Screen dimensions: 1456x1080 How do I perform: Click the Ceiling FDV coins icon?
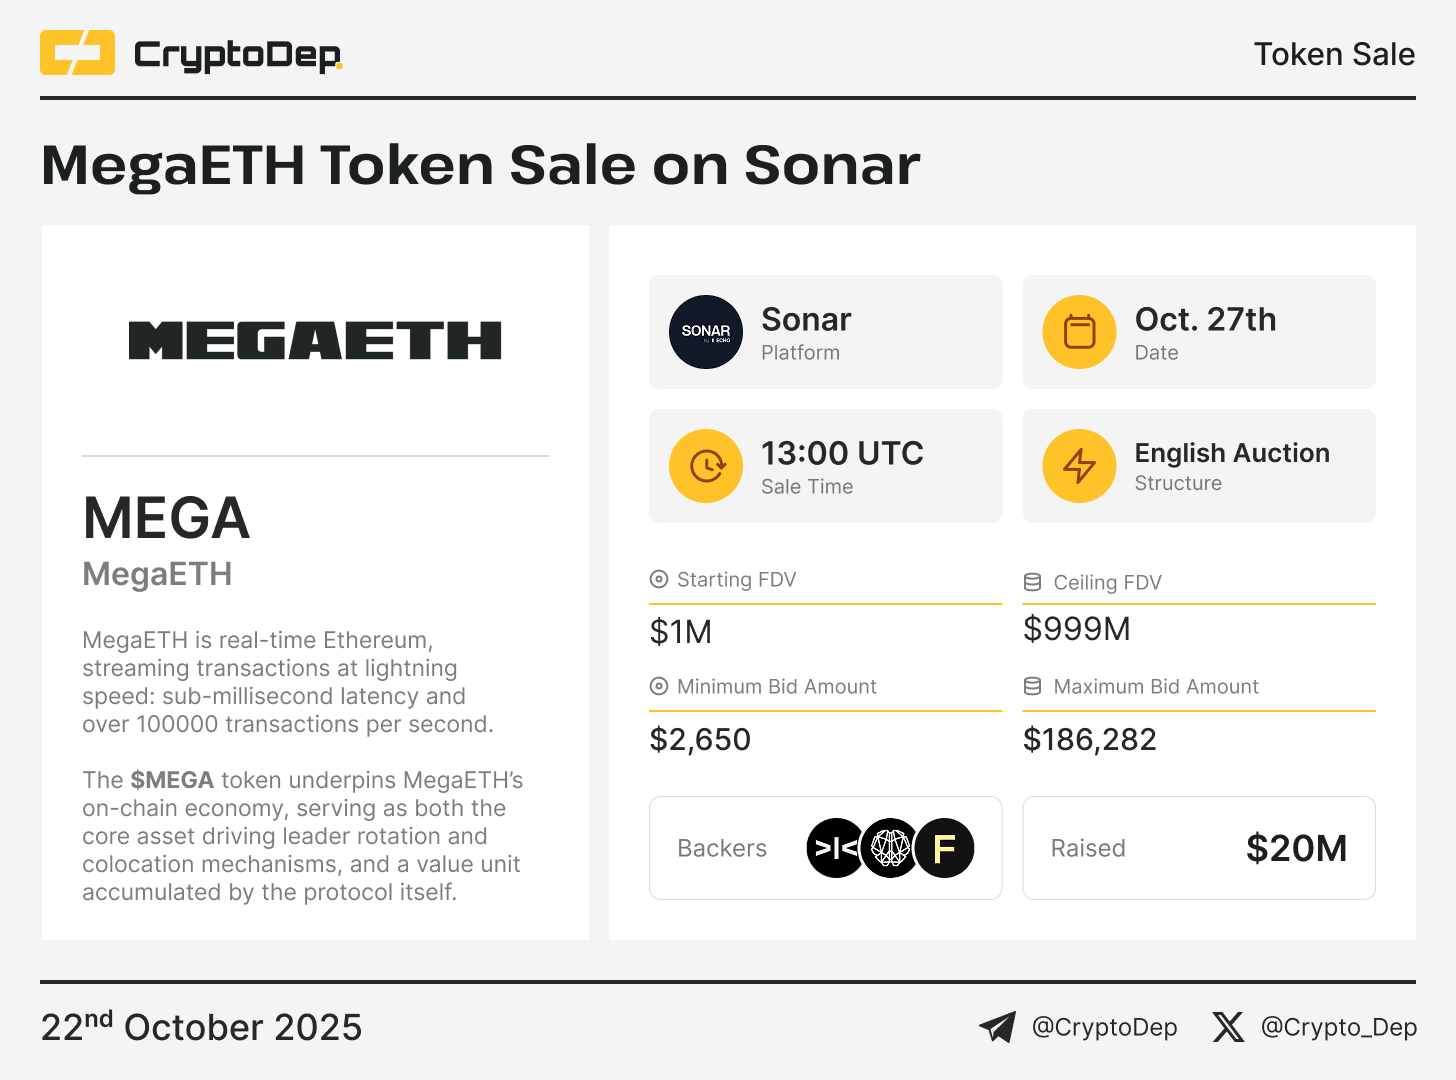tap(1033, 582)
